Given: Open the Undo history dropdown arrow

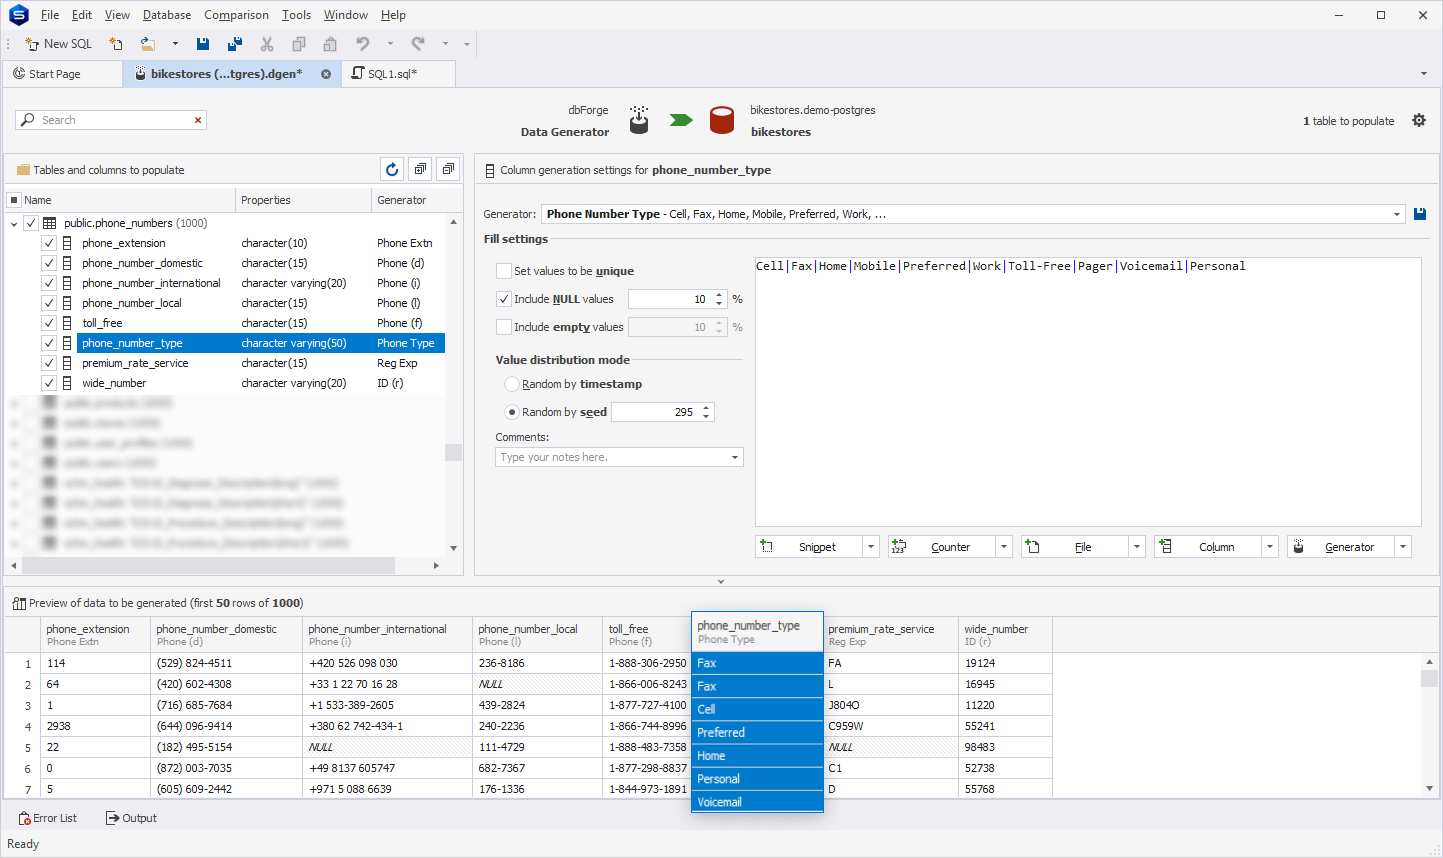Looking at the screenshot, I should point(390,44).
